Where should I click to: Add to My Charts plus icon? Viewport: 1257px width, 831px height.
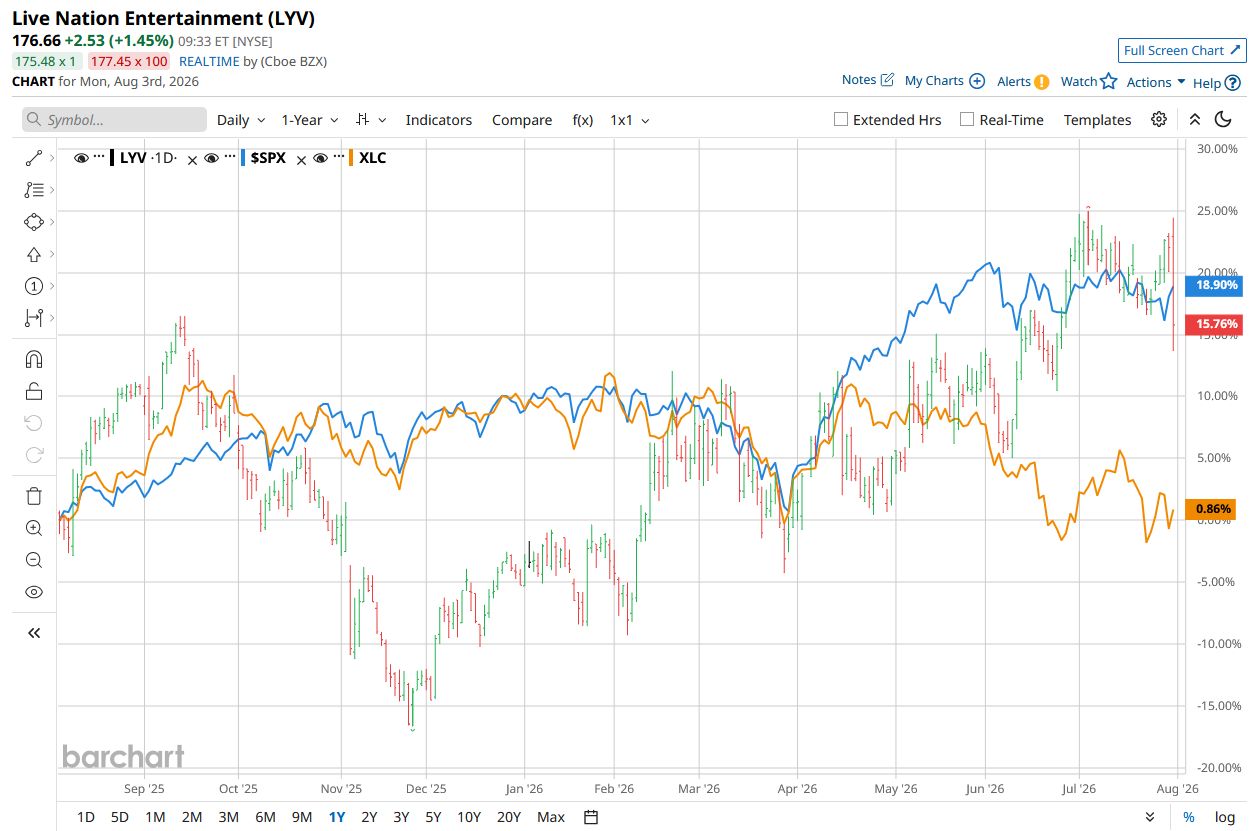point(977,81)
